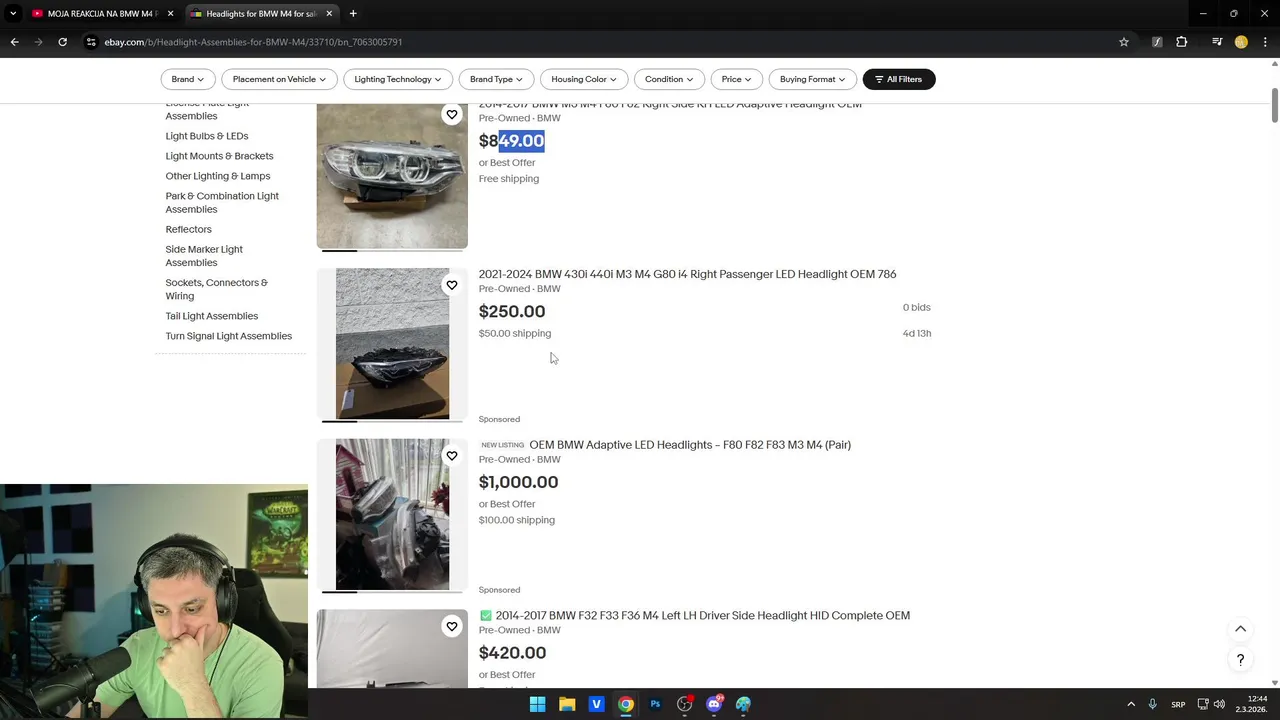This screenshot has height=720, width=1280.
Task: Open All Filters panel
Action: point(899,79)
